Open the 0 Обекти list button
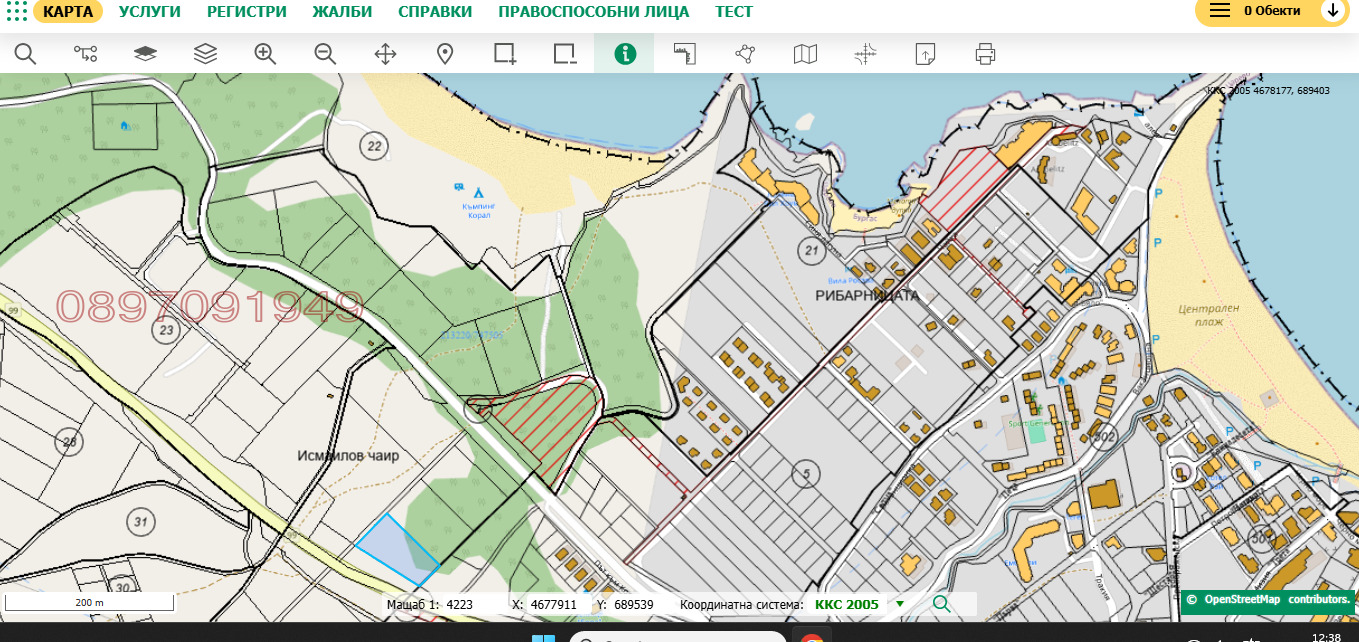This screenshot has height=642, width=1359. coord(1271,11)
